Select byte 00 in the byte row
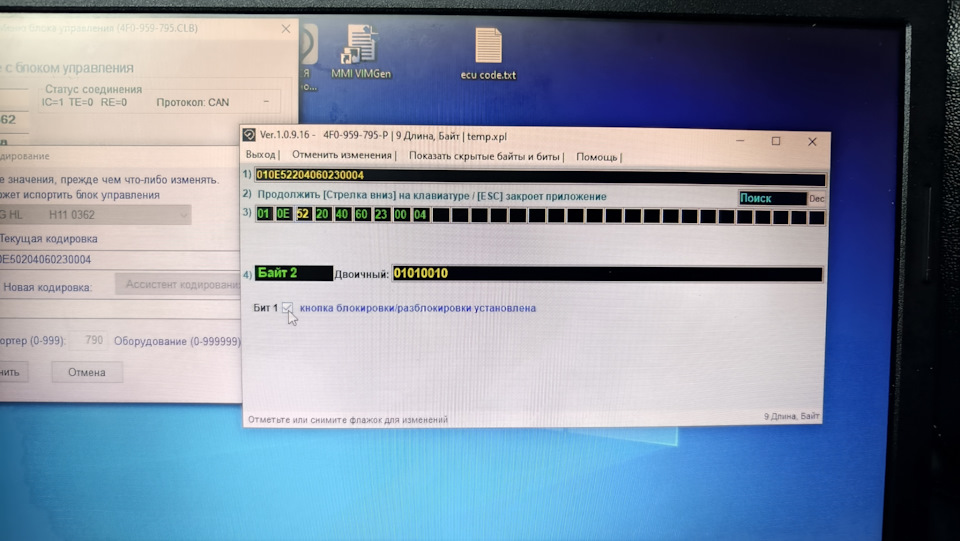The image size is (960, 541). (401, 215)
